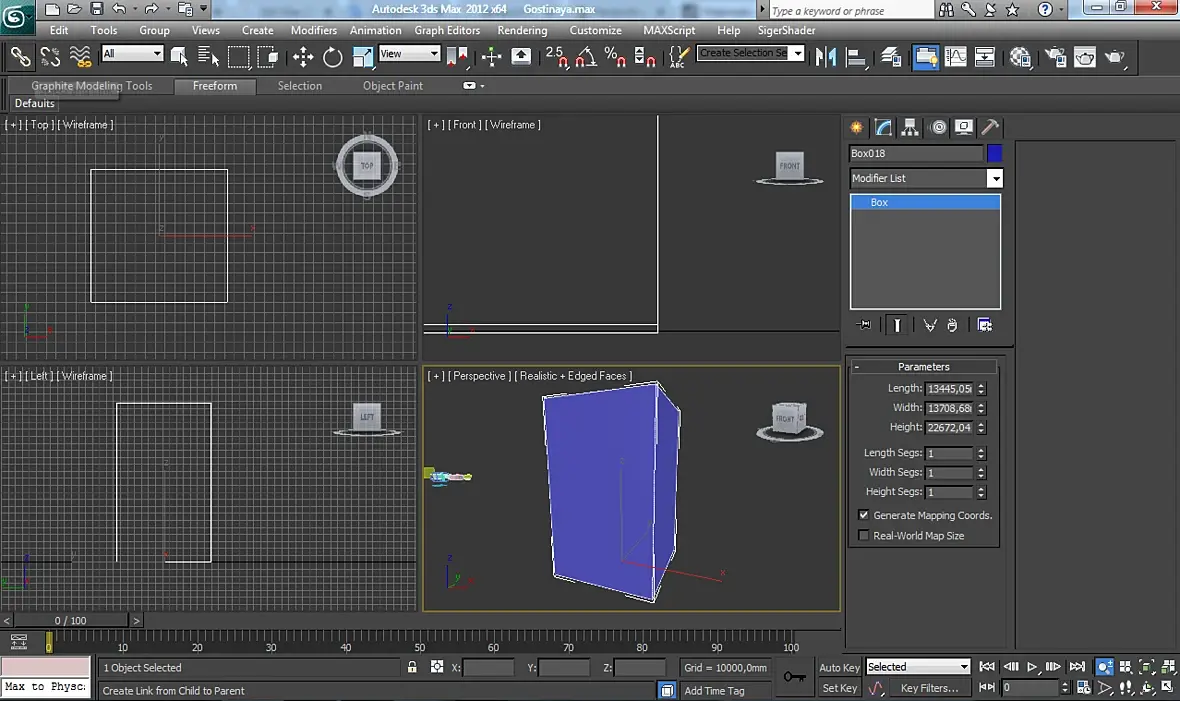Screen dimensions: 1180x701
Task: Click the blue object color swatch
Action: [994, 153]
